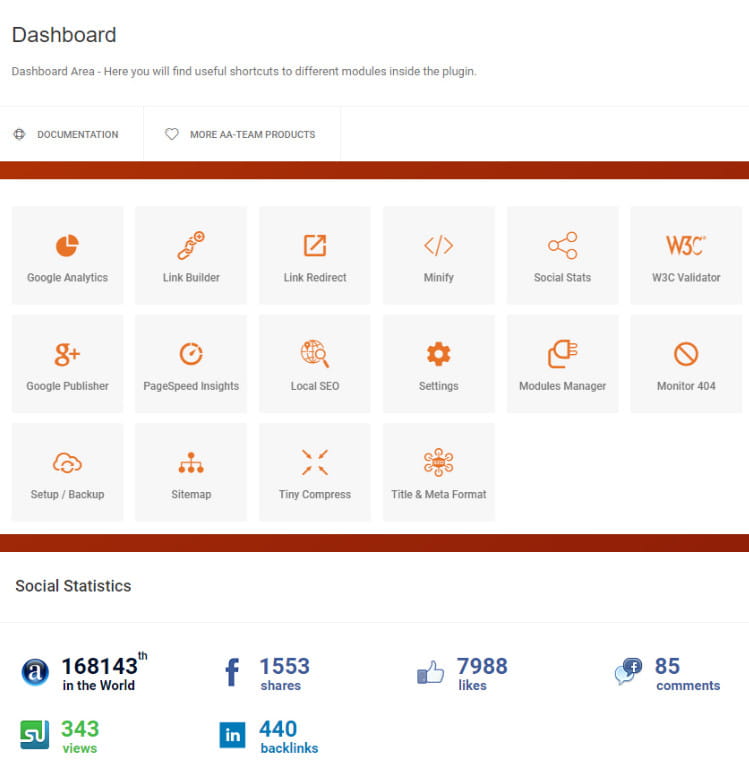
Task: Open the Google Analytics pie chart icon
Action: (67, 245)
